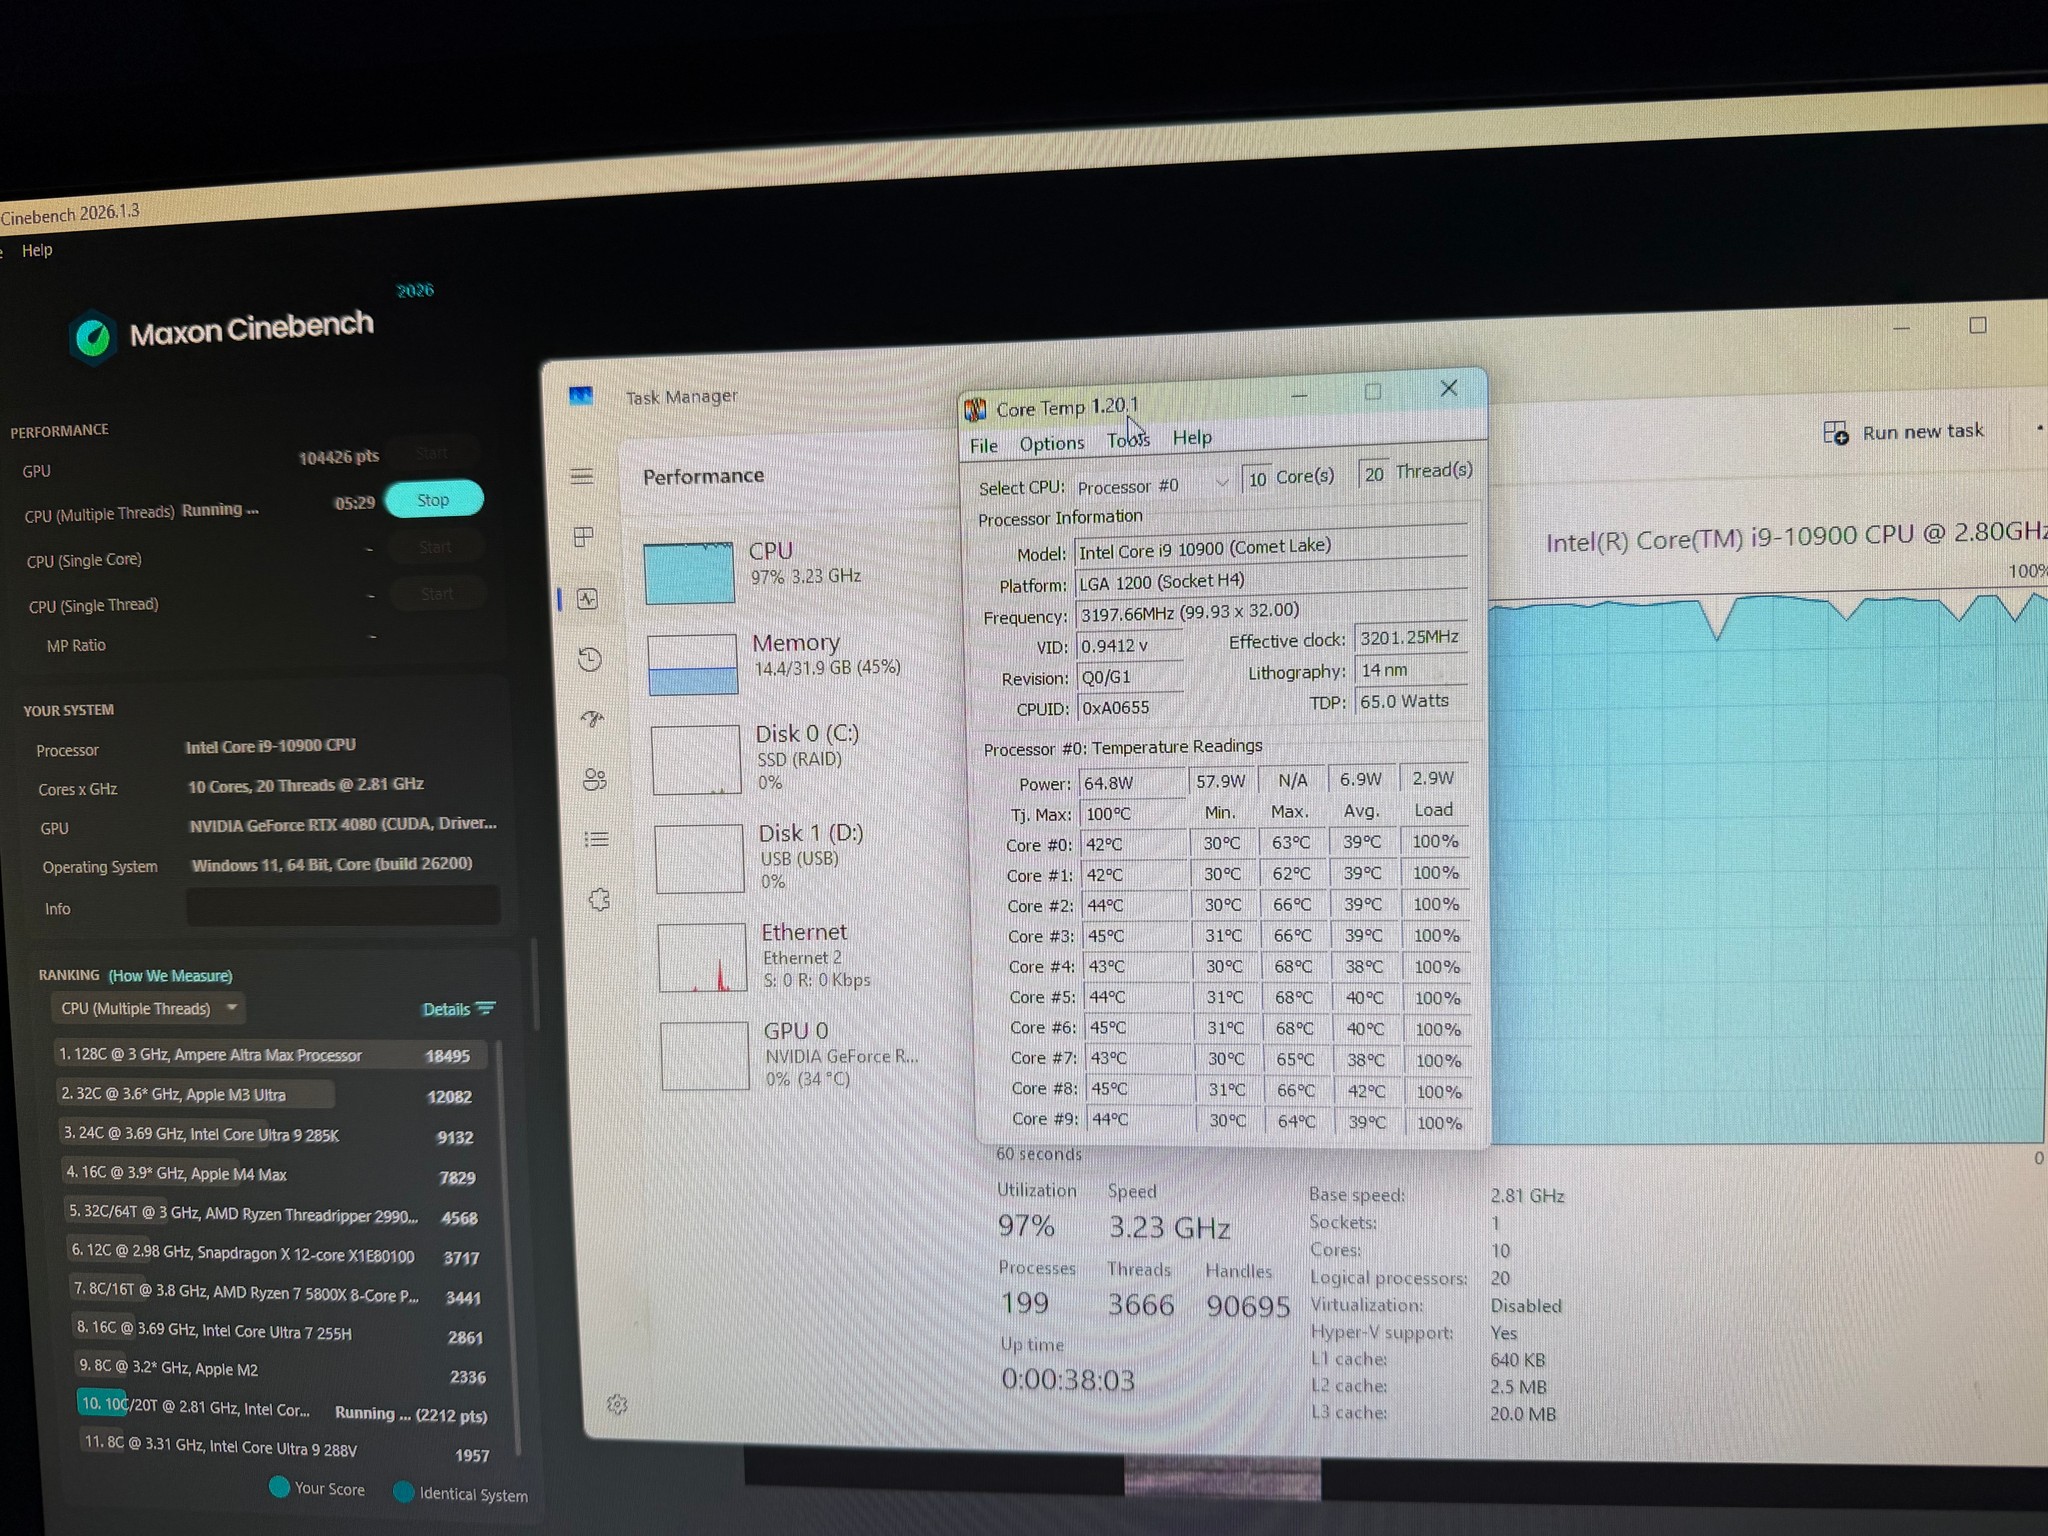Viewport: 2048px width, 1536px height.
Task: Click the Core Temp Power 64.8W value
Action: 1130,782
